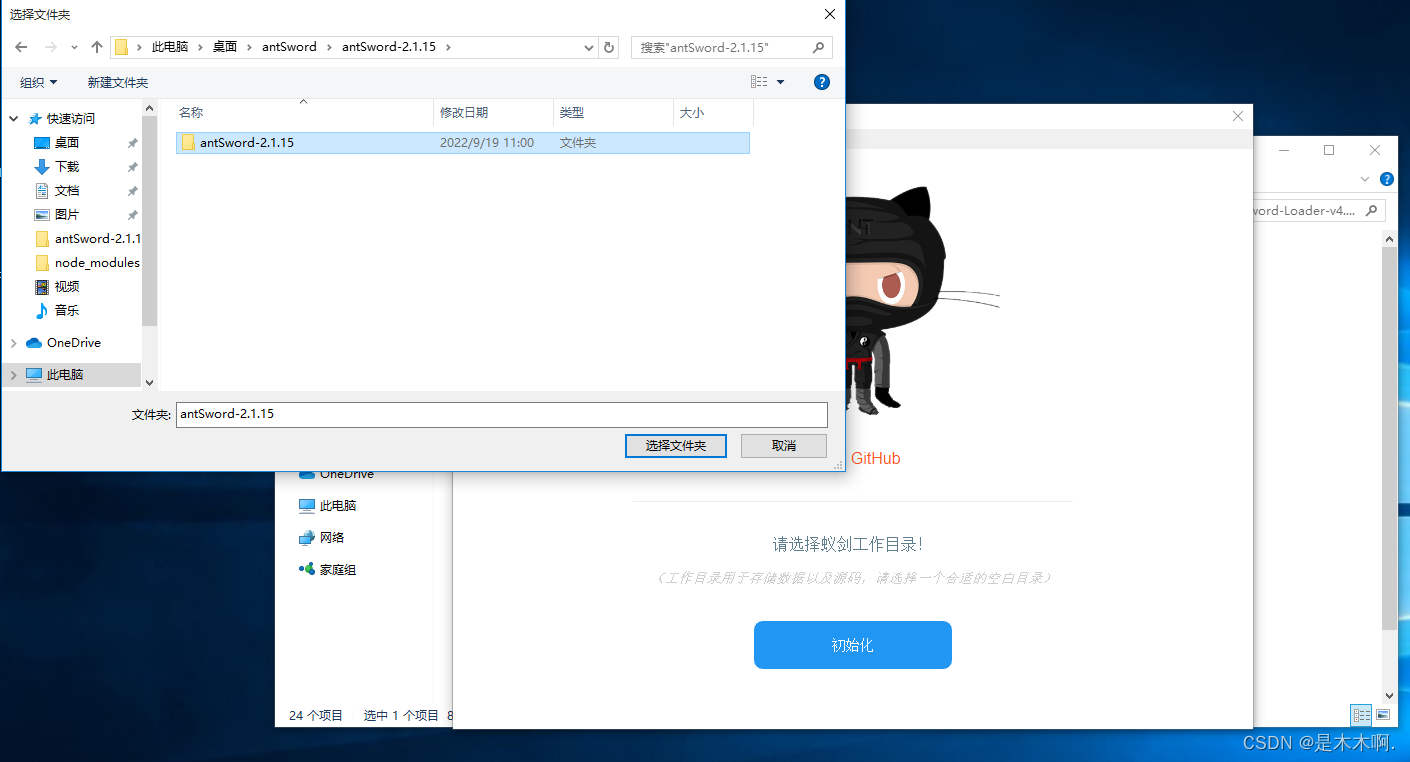Switch to details view in background Explorer status bar
1410x762 pixels.
point(1361,714)
